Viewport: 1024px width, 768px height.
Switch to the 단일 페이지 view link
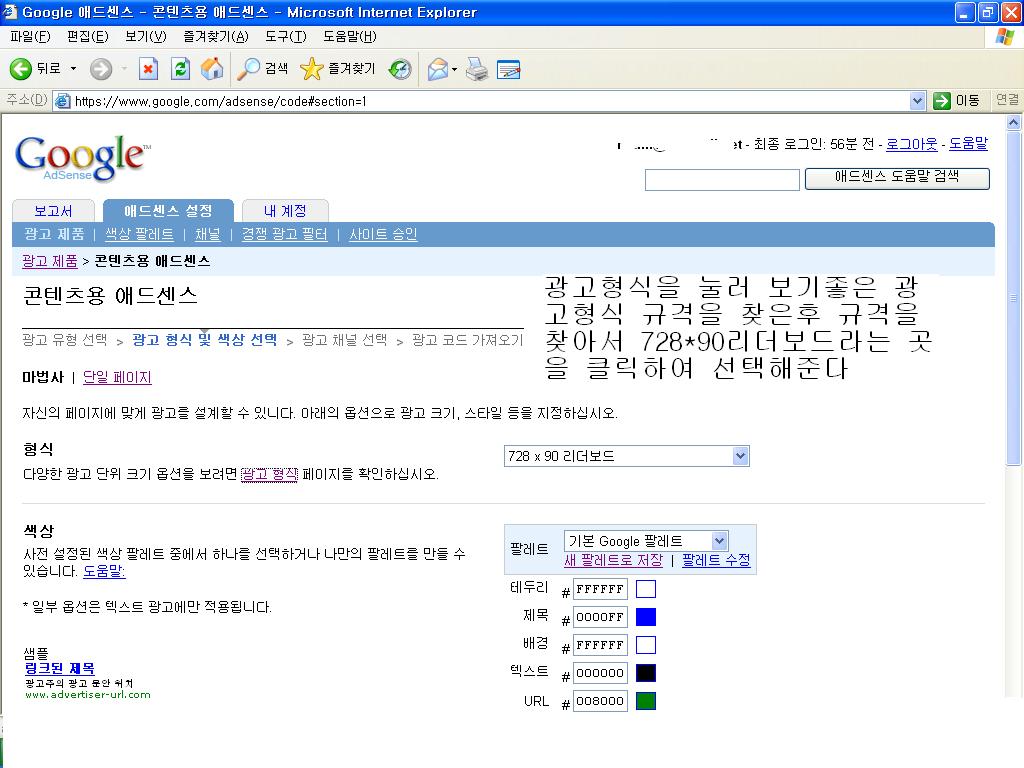pos(117,377)
